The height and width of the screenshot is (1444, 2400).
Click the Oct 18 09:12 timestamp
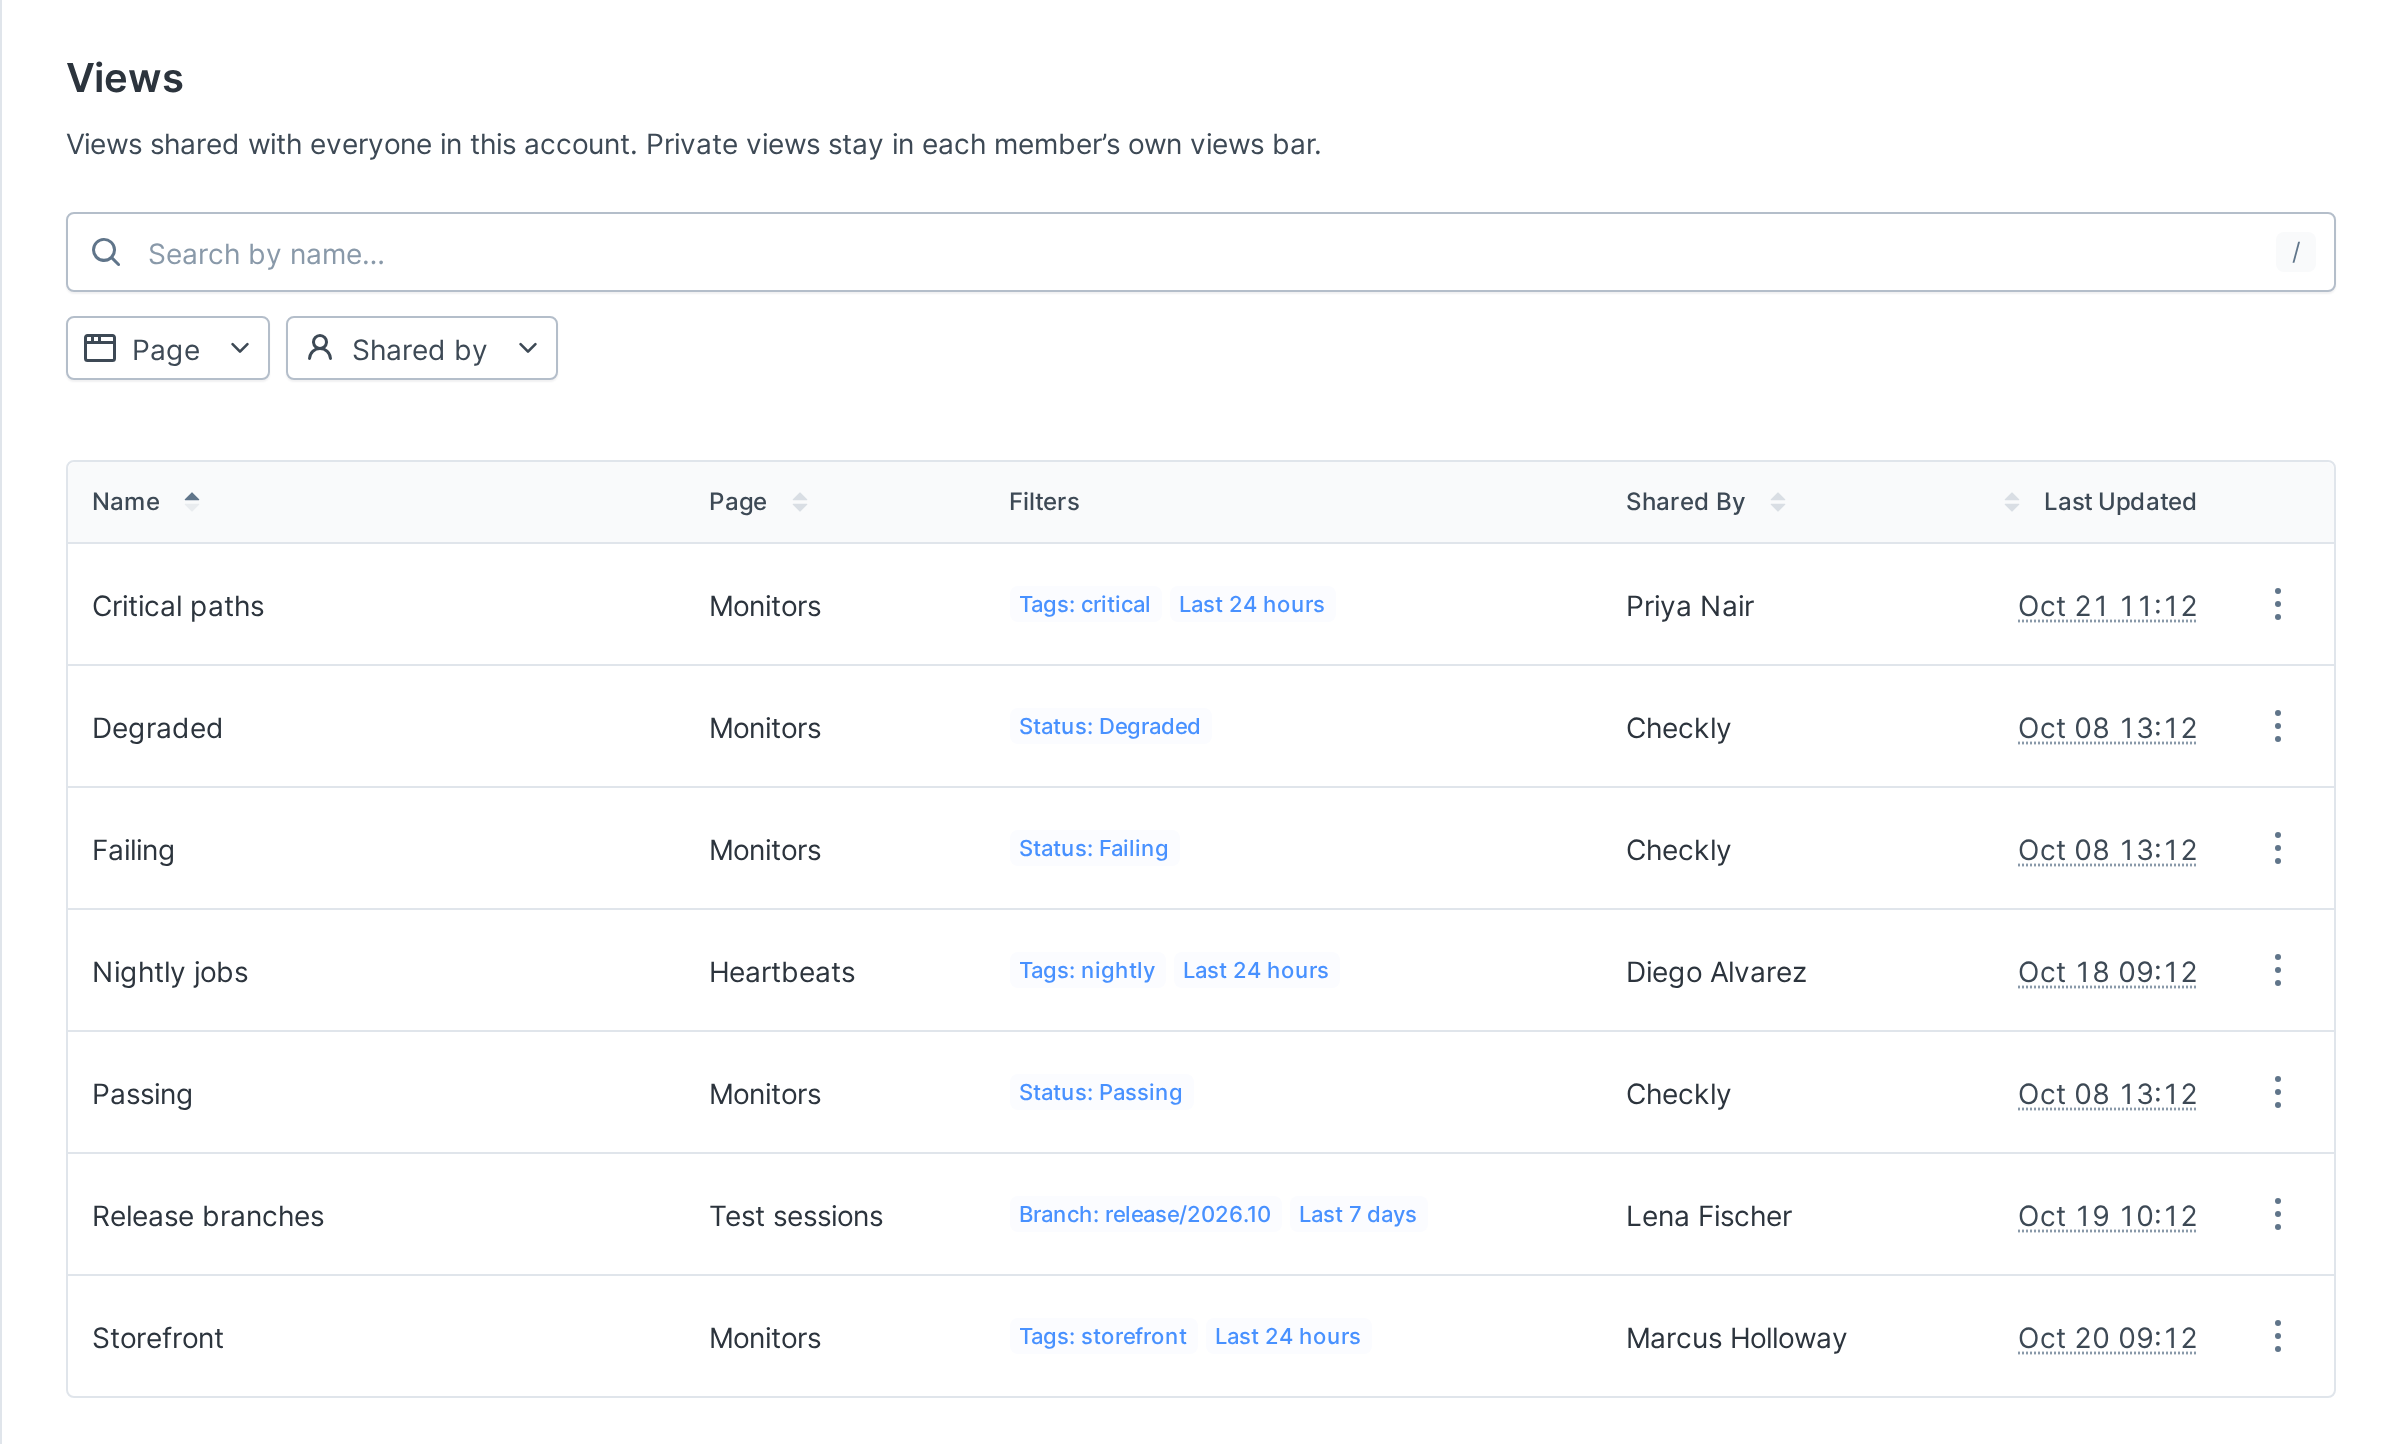click(x=2107, y=972)
